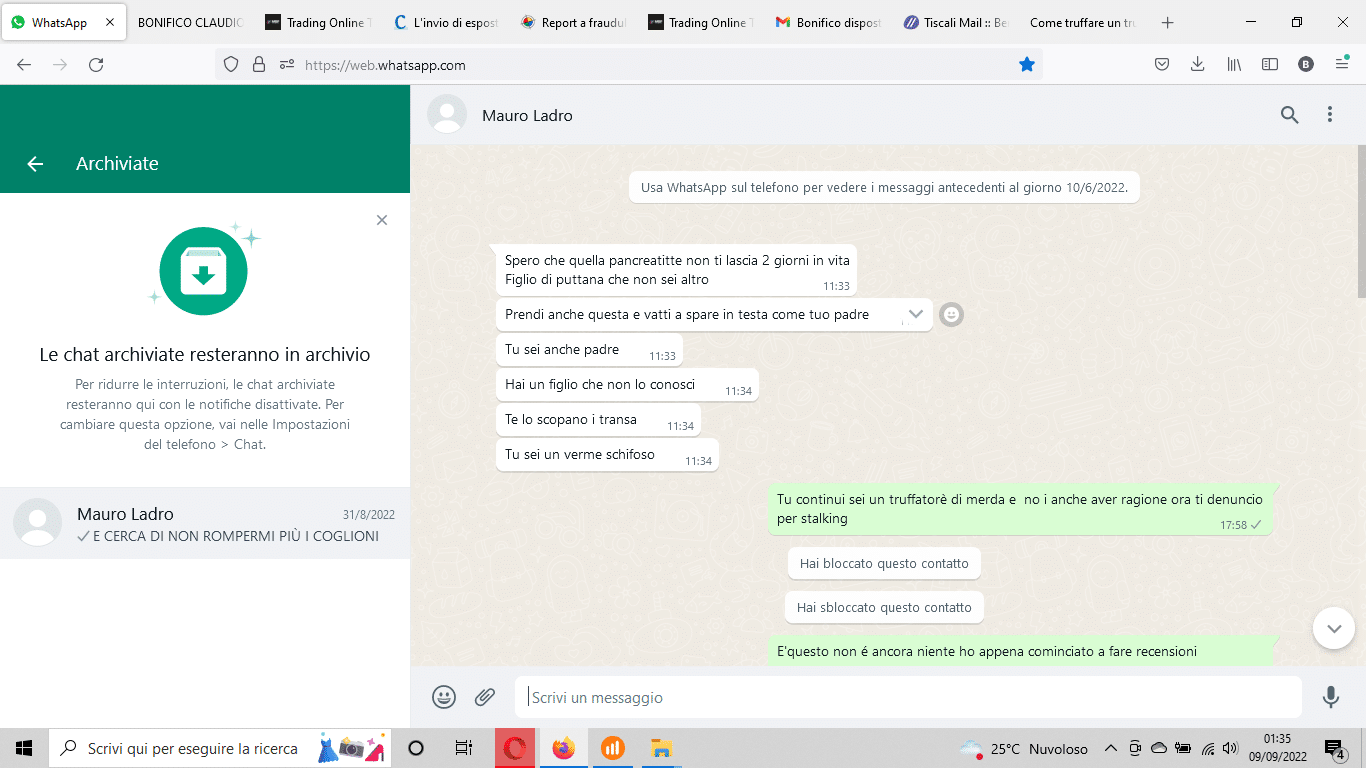
Task: Click message 'Te lo scopano i transa'
Action: [x=598, y=420]
